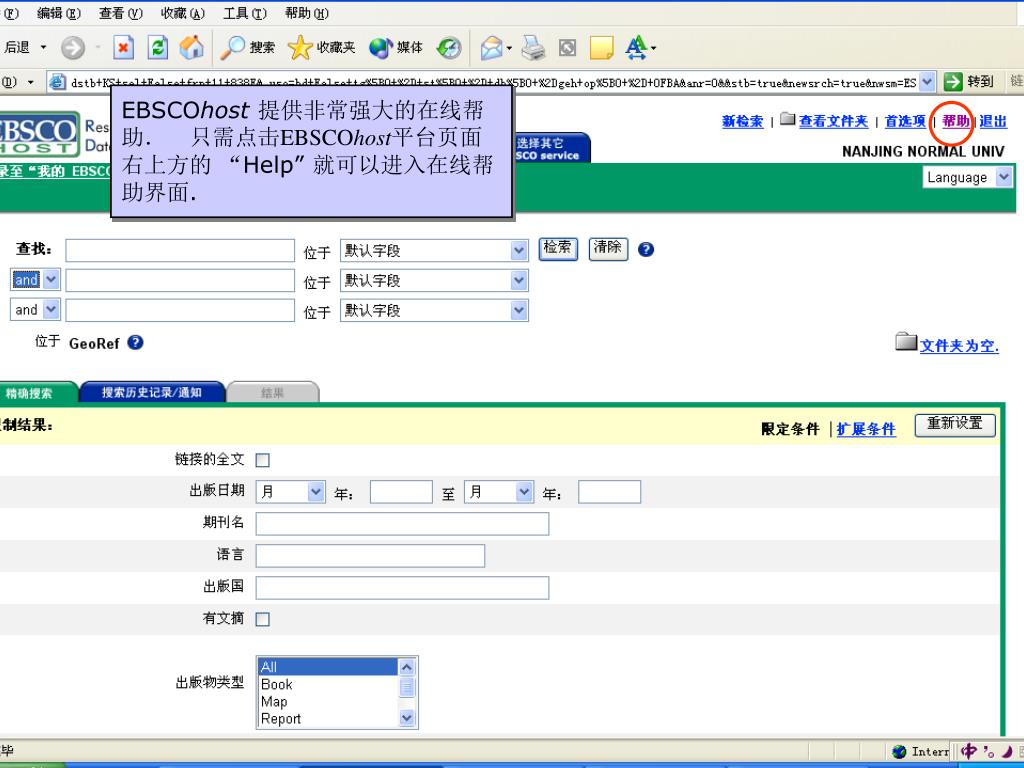Screen dimensions: 1024x768
Task: Click the 查找 first search input field
Action: point(180,250)
